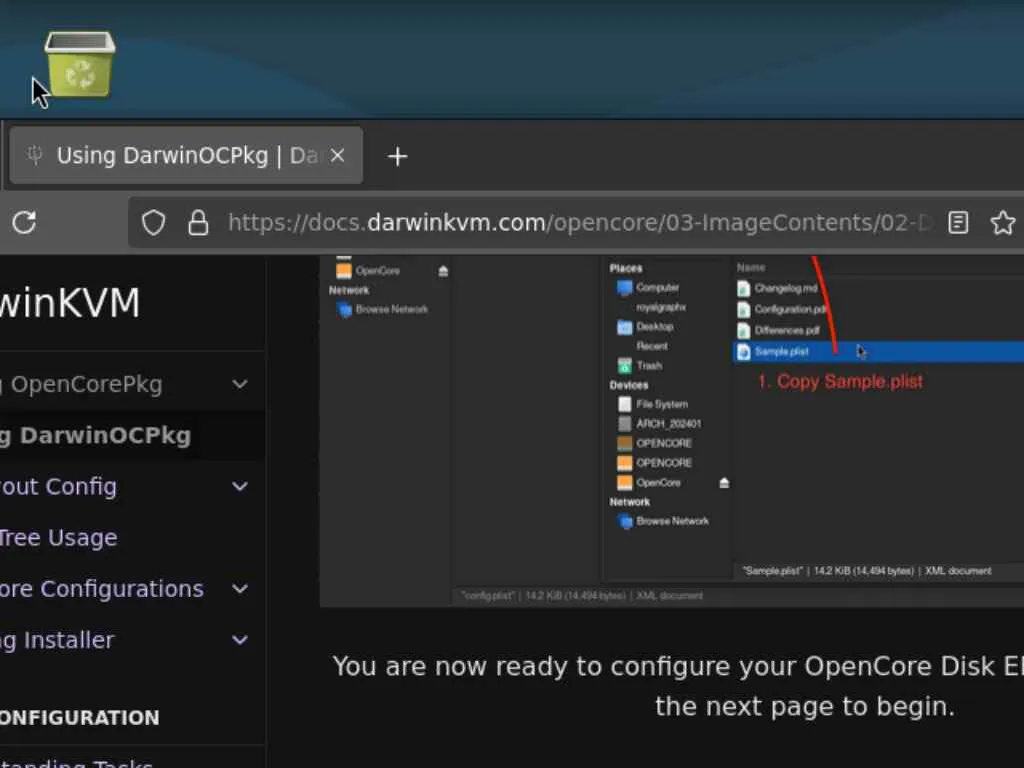Open the Tree Usage sidebar link
Viewport: 1024px width, 768px height.
pyautogui.click(x=59, y=537)
